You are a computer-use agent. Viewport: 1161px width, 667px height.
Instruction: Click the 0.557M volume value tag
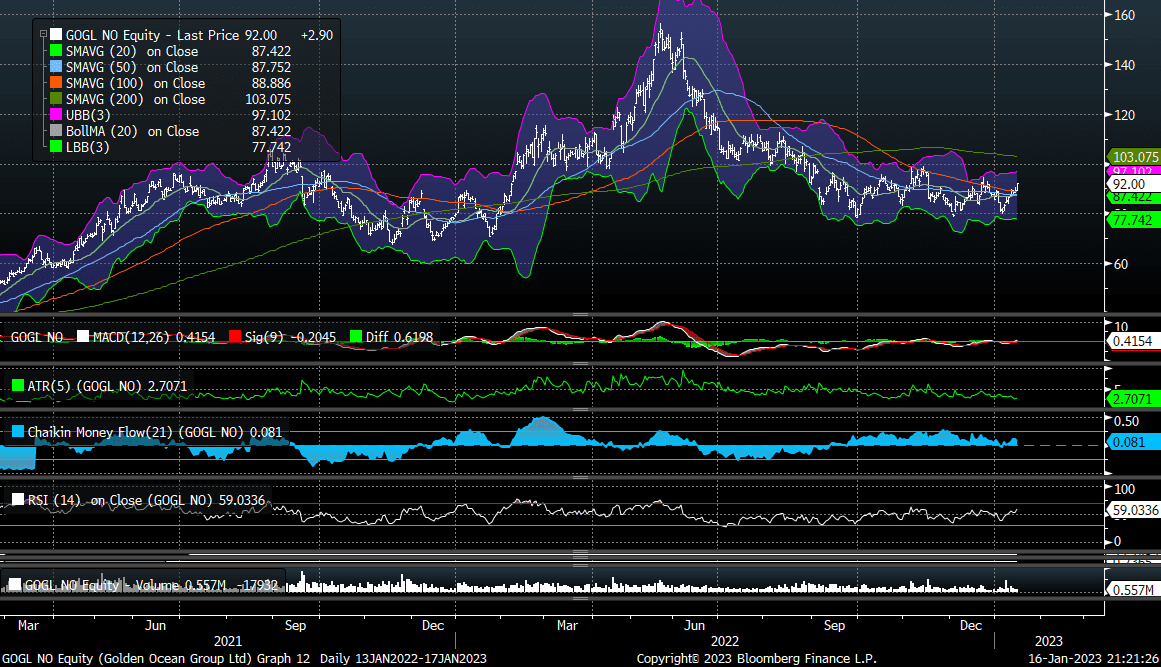coord(1133,590)
